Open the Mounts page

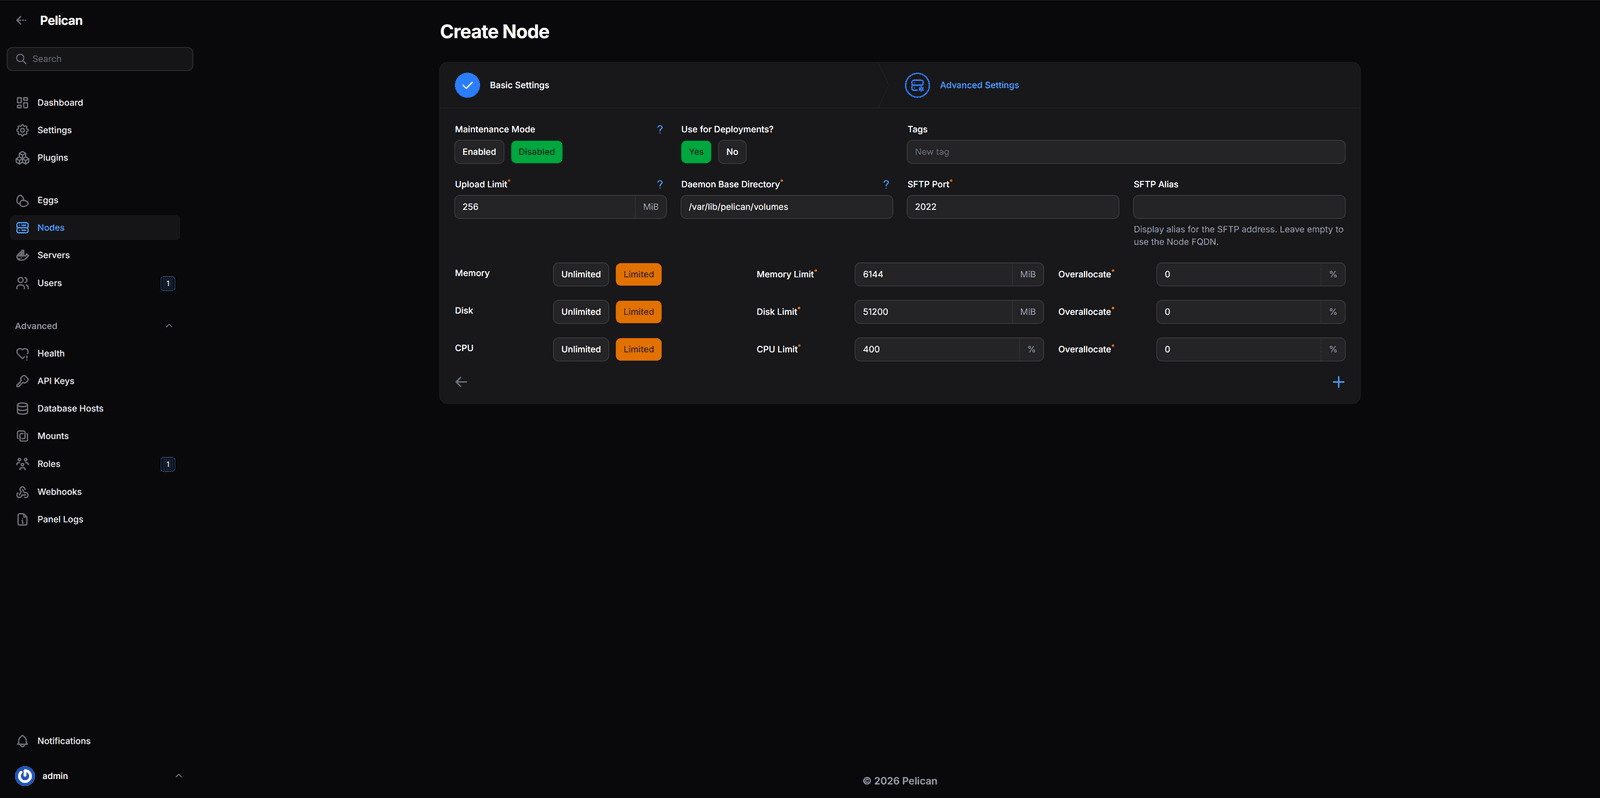click(95, 436)
